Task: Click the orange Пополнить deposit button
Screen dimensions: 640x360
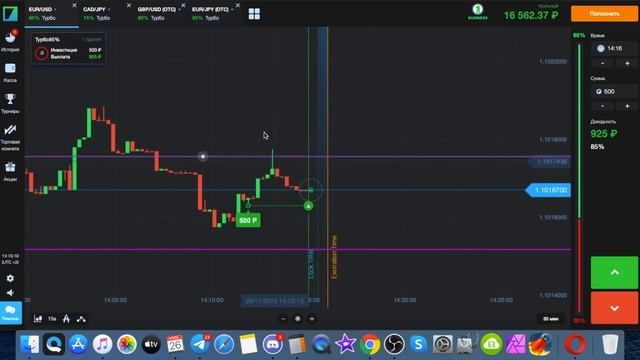Action: tap(604, 14)
